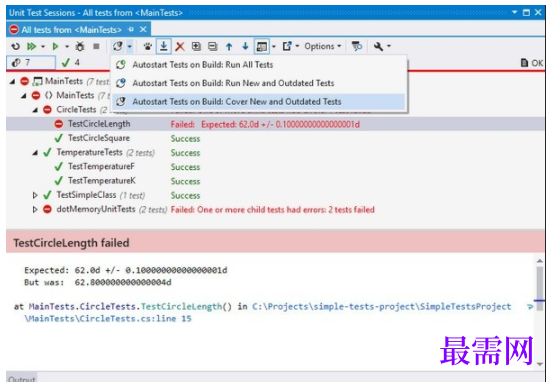Remove selected tests red X icon
The height and width of the screenshot is (382, 552).
coord(180,46)
